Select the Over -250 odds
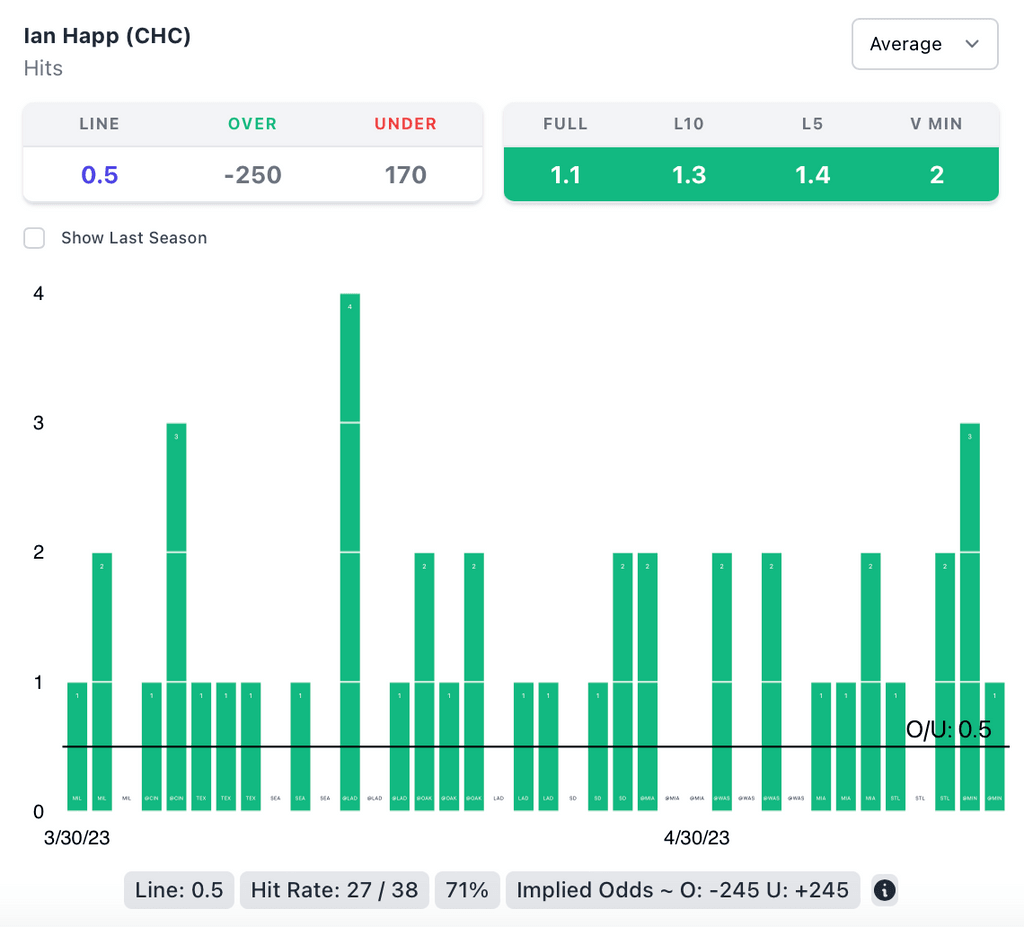The height and width of the screenshot is (927, 1024). pyautogui.click(x=252, y=175)
